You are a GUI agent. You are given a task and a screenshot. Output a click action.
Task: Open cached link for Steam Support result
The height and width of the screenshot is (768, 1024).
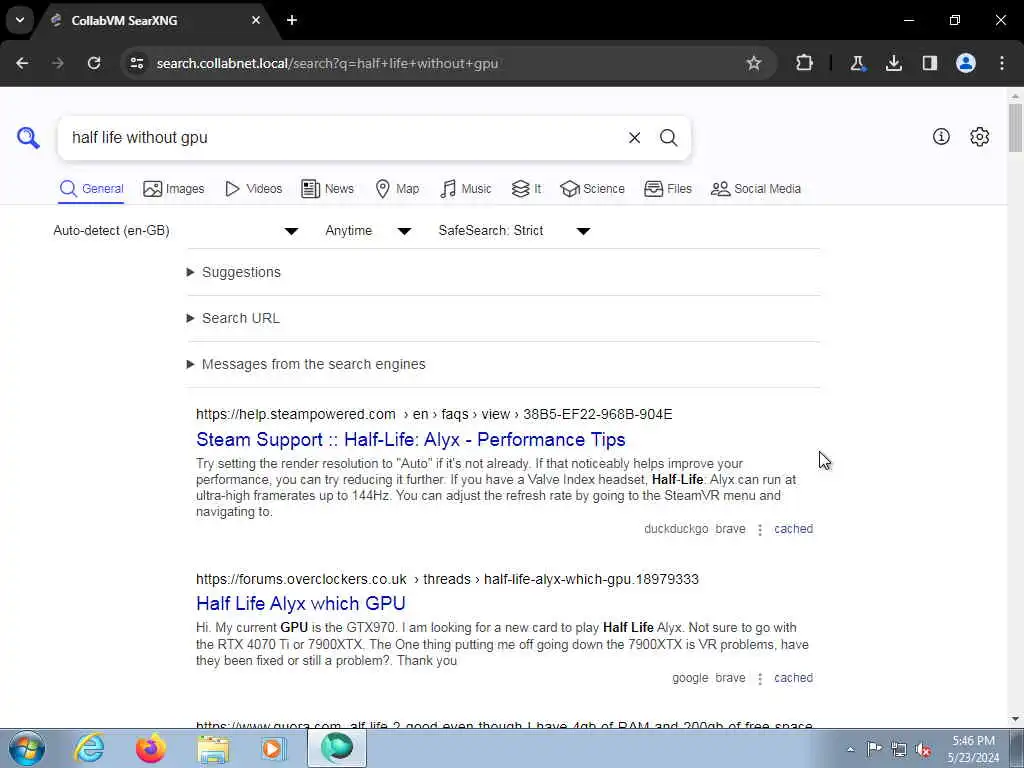(793, 529)
